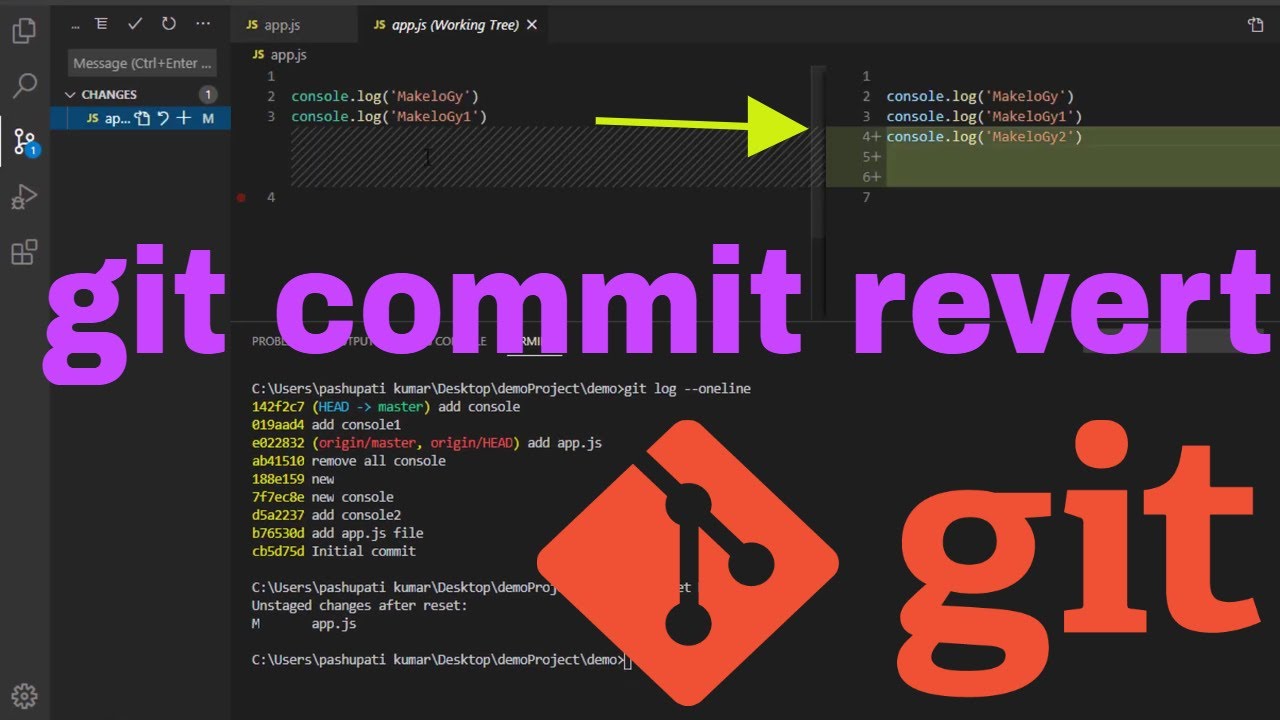Click line 2 console.log('MakeloGy') in left pane
Image resolution: width=1280 pixels, height=720 pixels.
385,97
